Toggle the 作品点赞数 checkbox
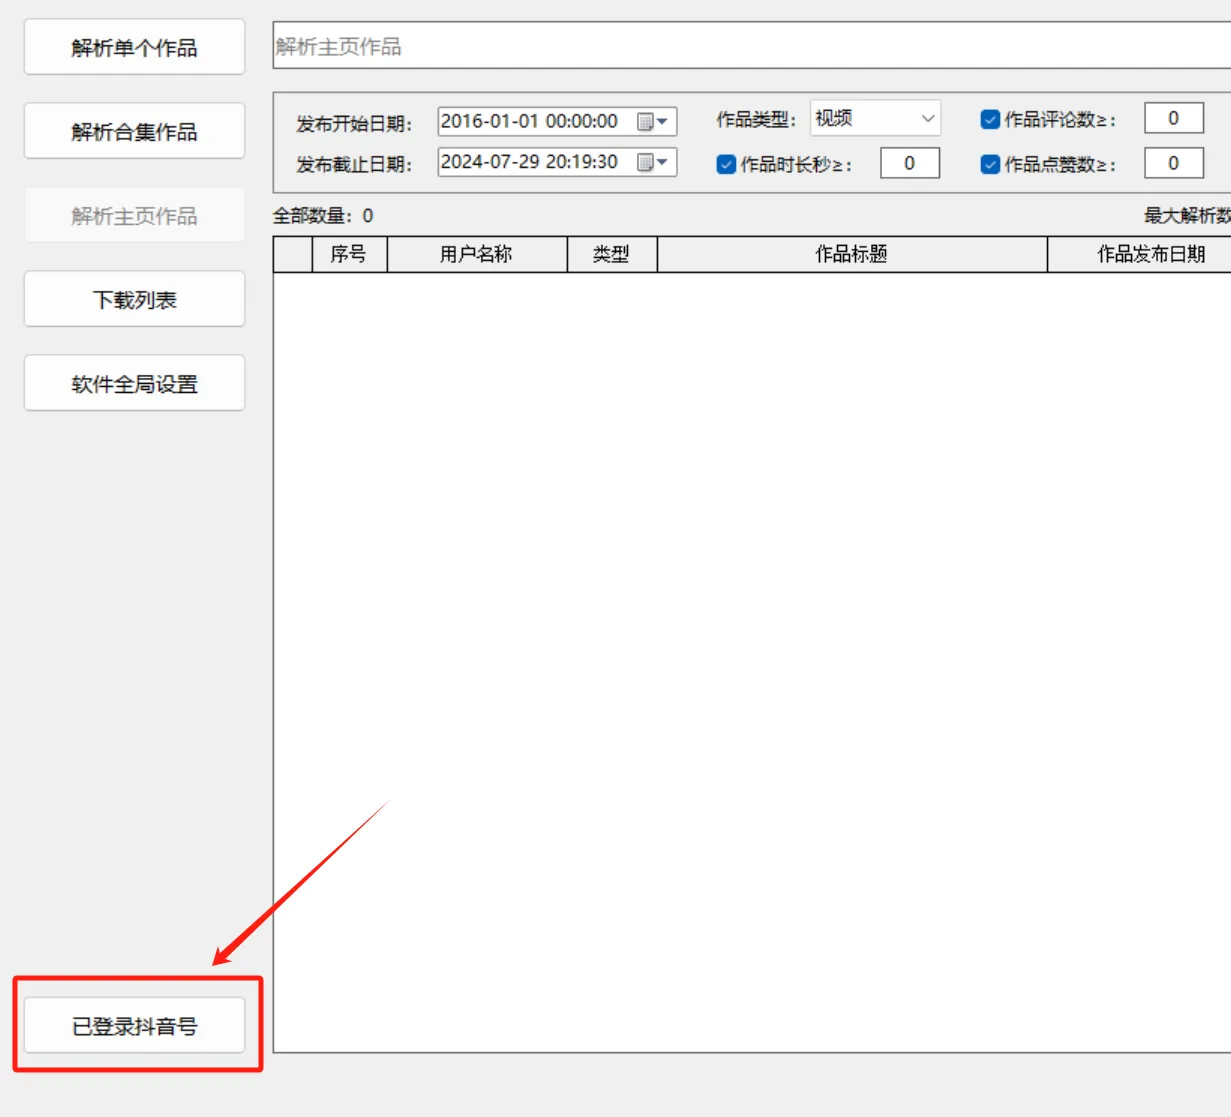 [990, 165]
